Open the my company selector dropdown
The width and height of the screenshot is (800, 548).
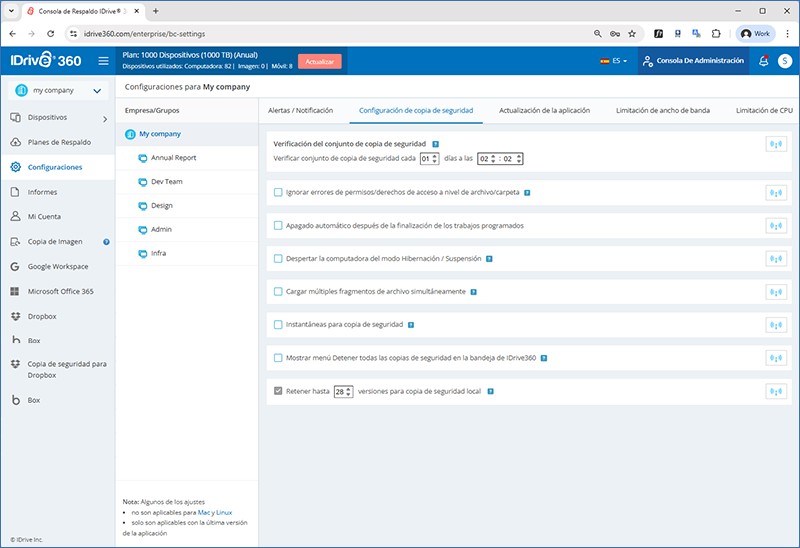57,91
